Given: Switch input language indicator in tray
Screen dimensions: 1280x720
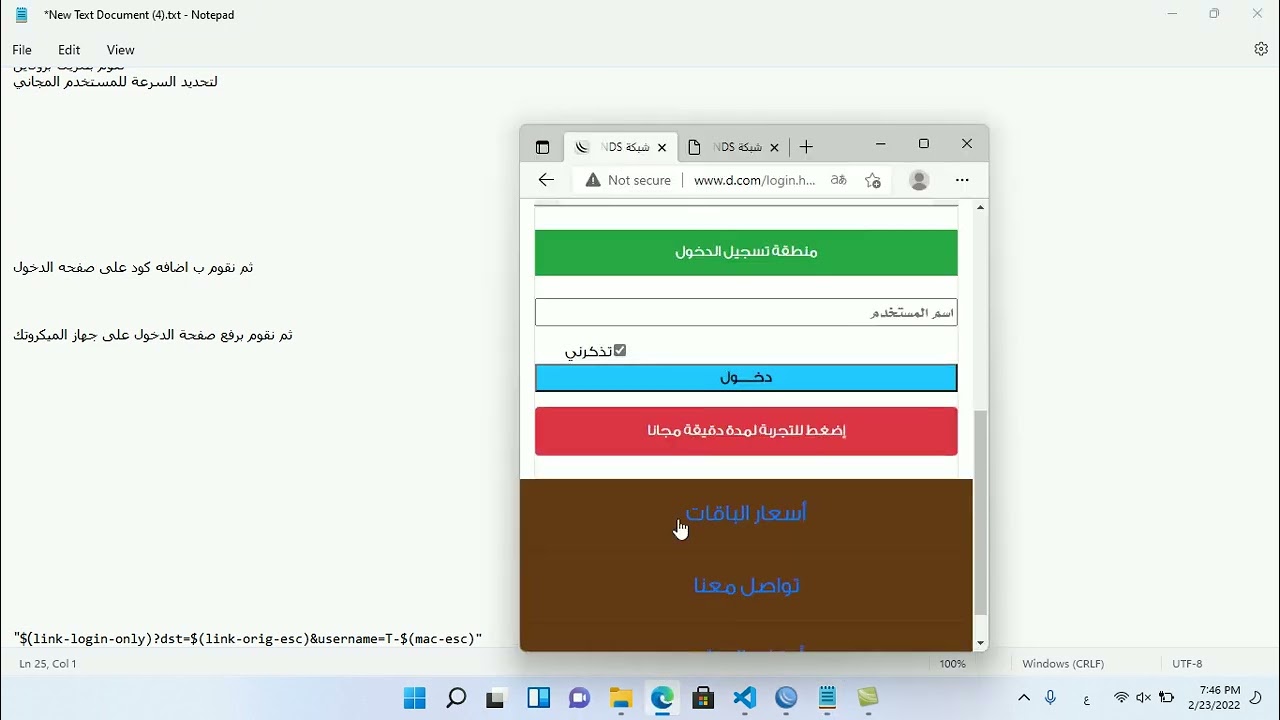Looking at the screenshot, I should (x=1086, y=698).
